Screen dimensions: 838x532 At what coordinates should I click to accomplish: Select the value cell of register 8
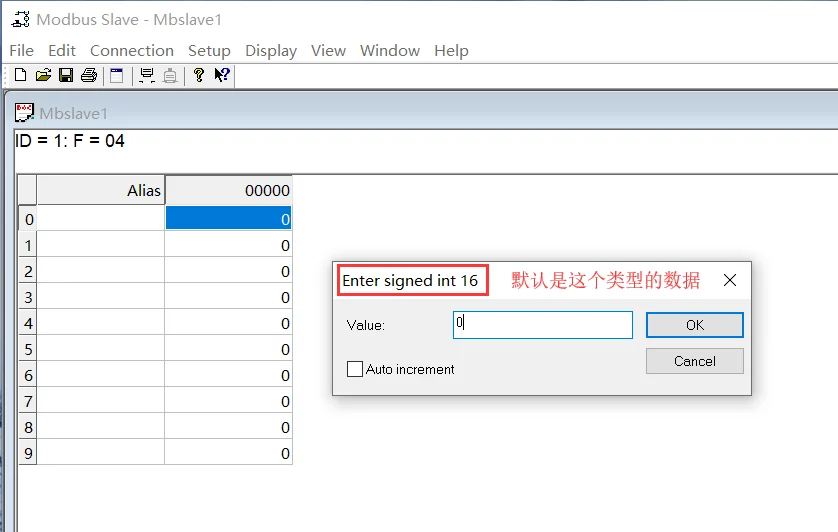[x=228, y=427]
